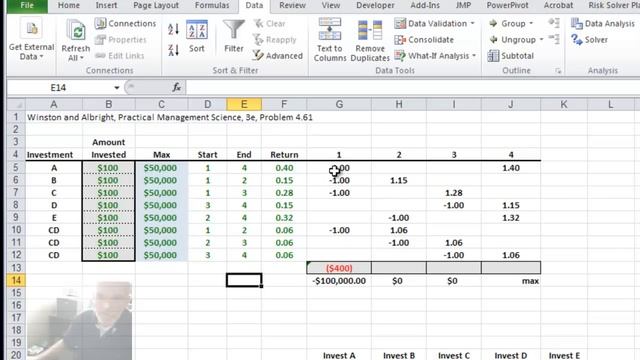Screen dimensions: 640x360
Task: Click Remove Duplicates
Action: (x=370, y=40)
